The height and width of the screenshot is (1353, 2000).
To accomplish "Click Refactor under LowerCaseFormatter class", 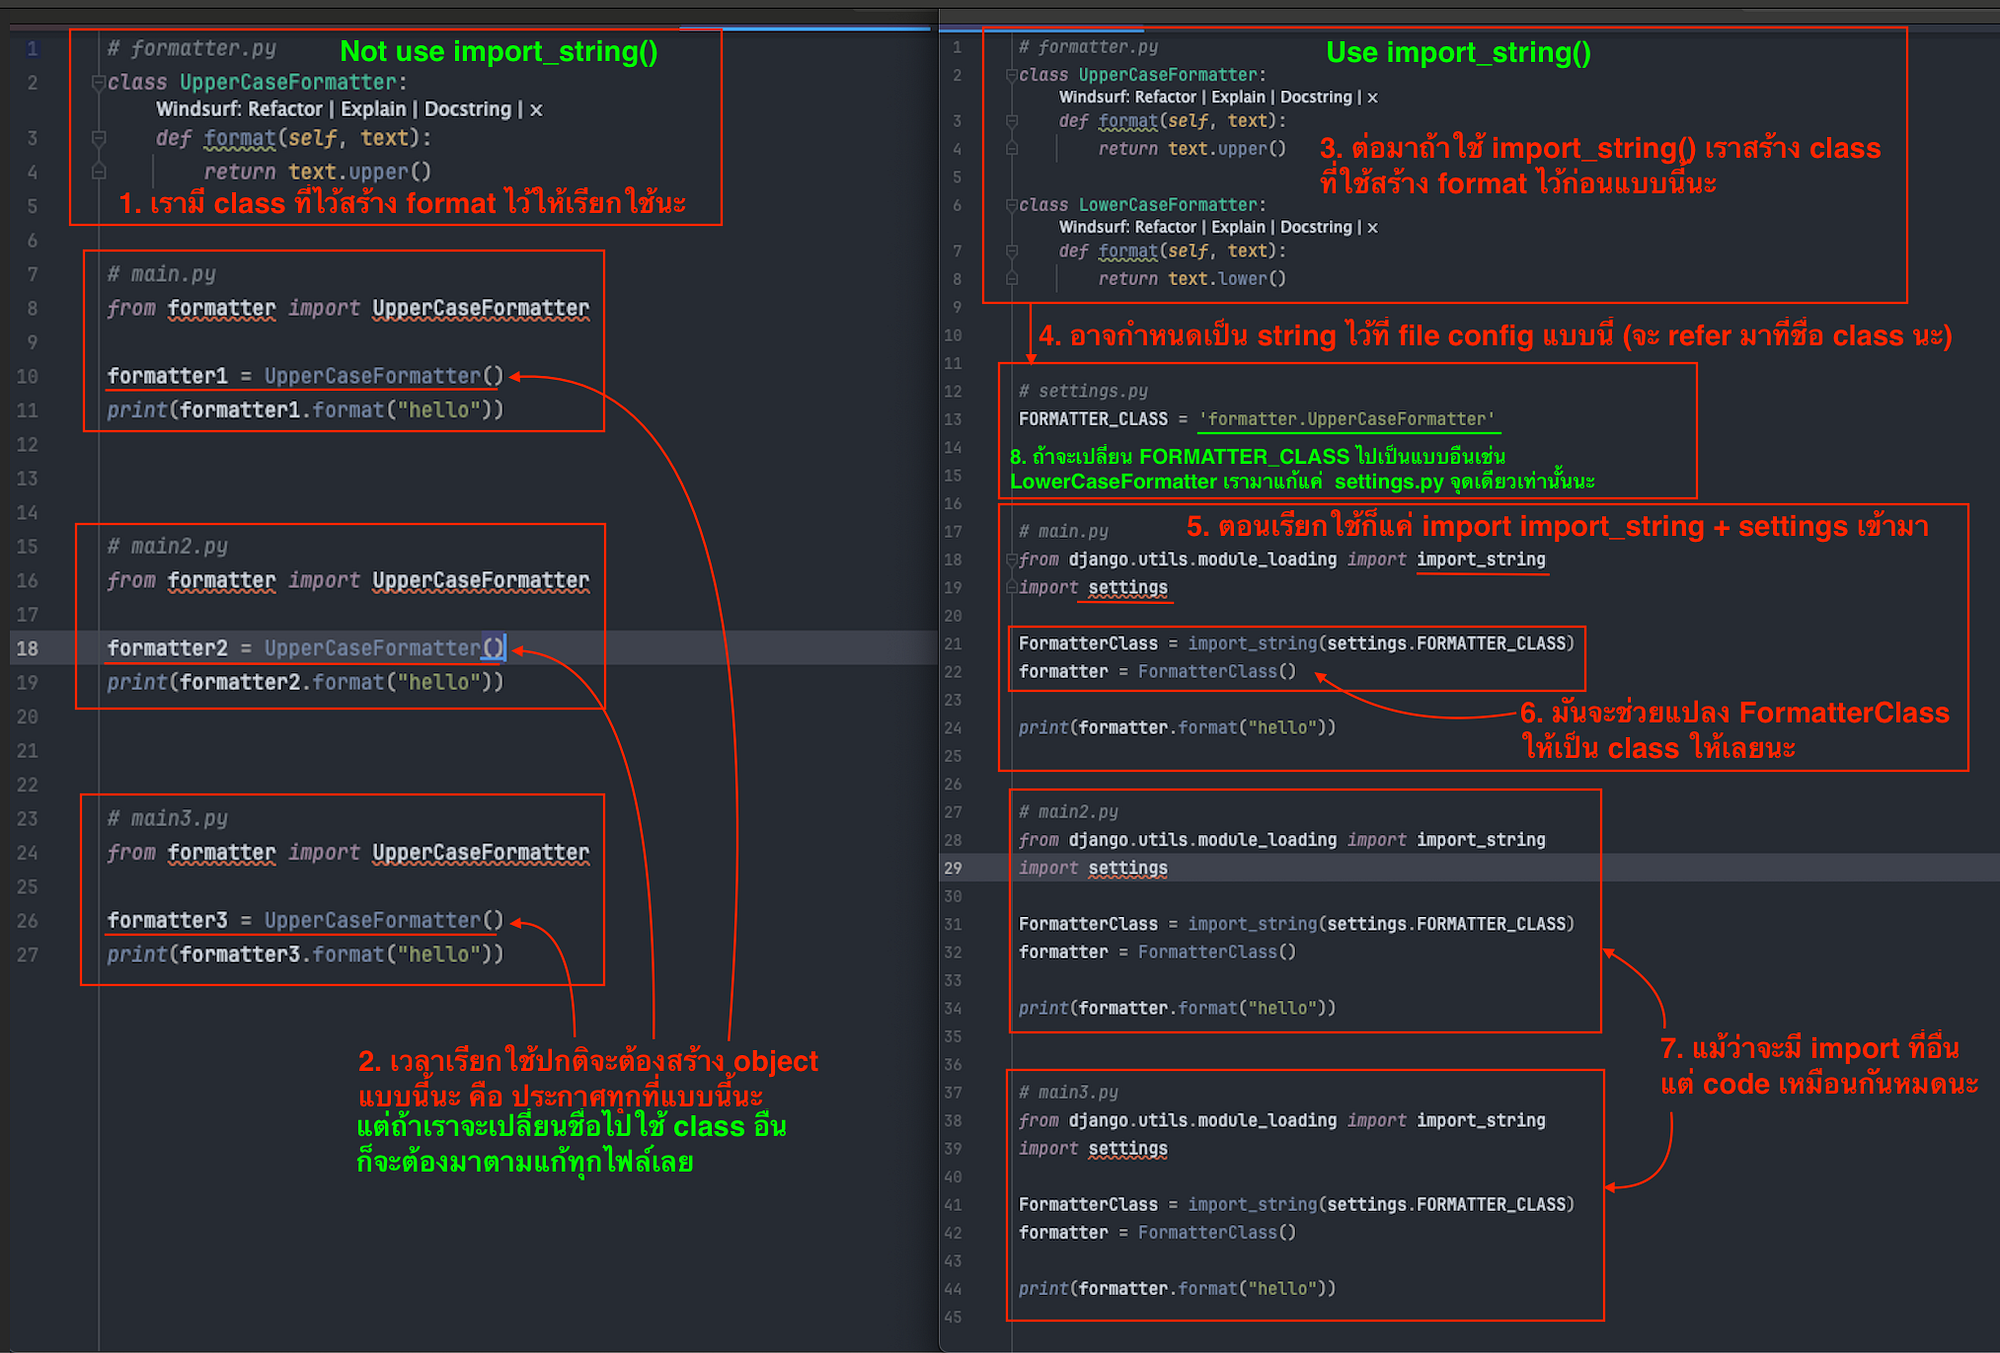I will 1165,228.
